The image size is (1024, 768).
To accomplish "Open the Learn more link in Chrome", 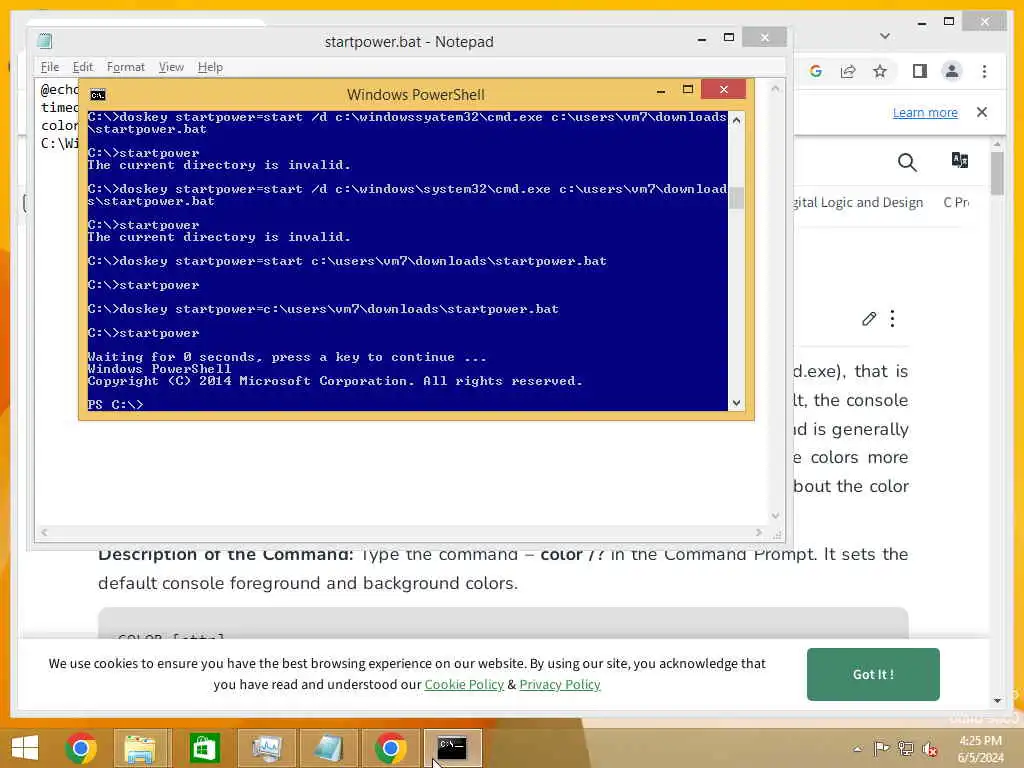I will pos(925,112).
